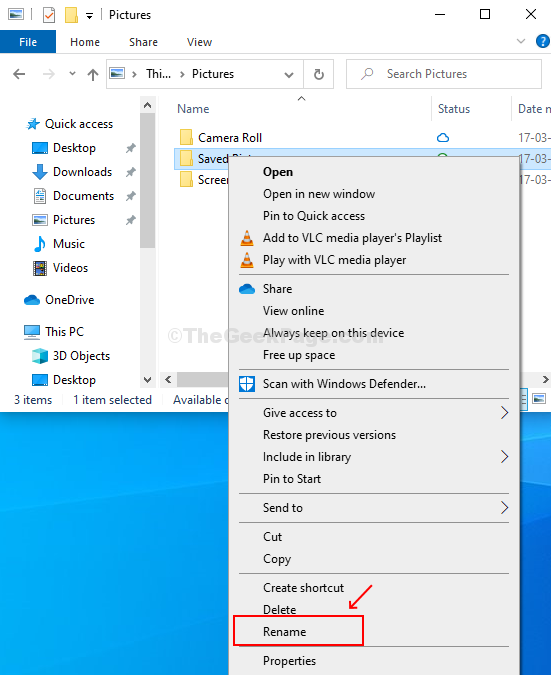
Task: Click the New folder icon in the title bar
Action: coord(71,15)
